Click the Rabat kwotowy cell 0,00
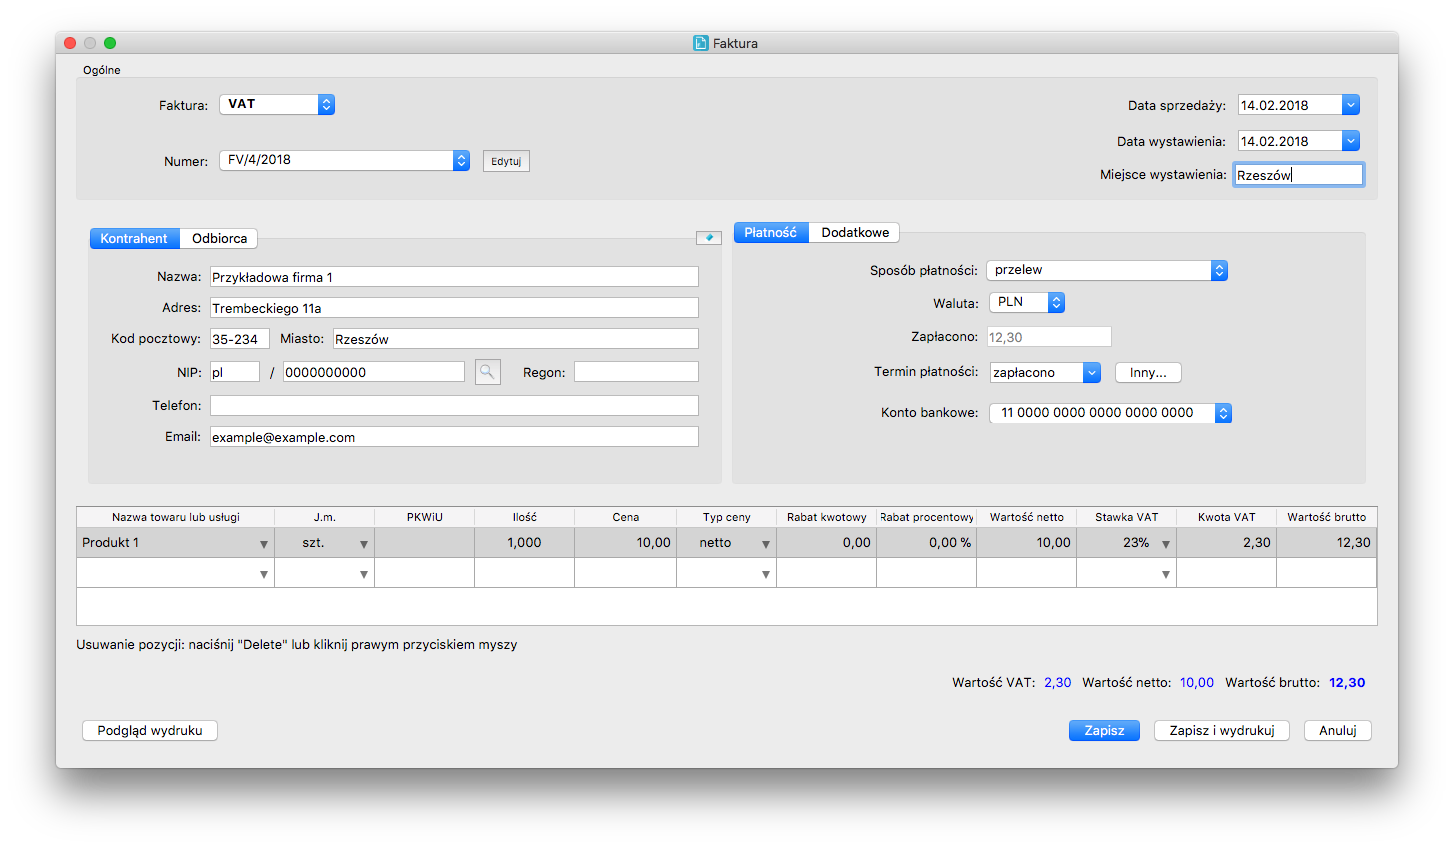The height and width of the screenshot is (848, 1454). (827, 542)
